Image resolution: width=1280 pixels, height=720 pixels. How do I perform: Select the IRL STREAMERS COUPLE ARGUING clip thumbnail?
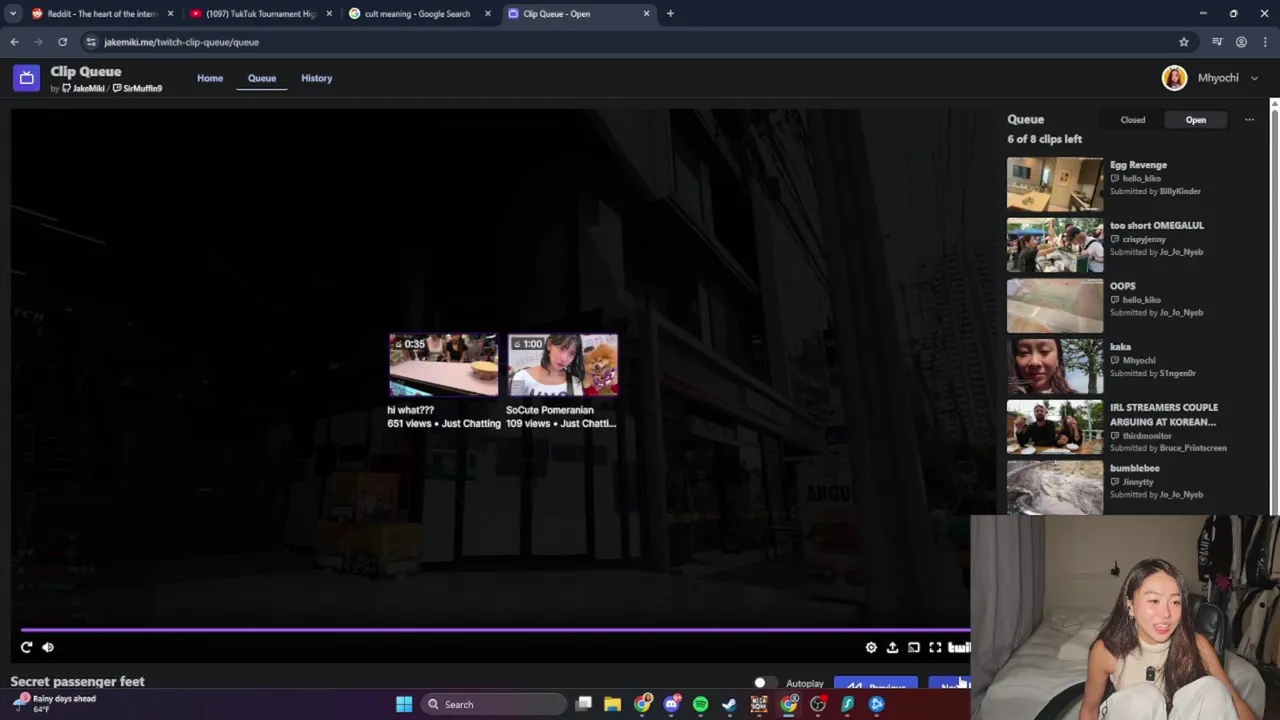(1055, 427)
